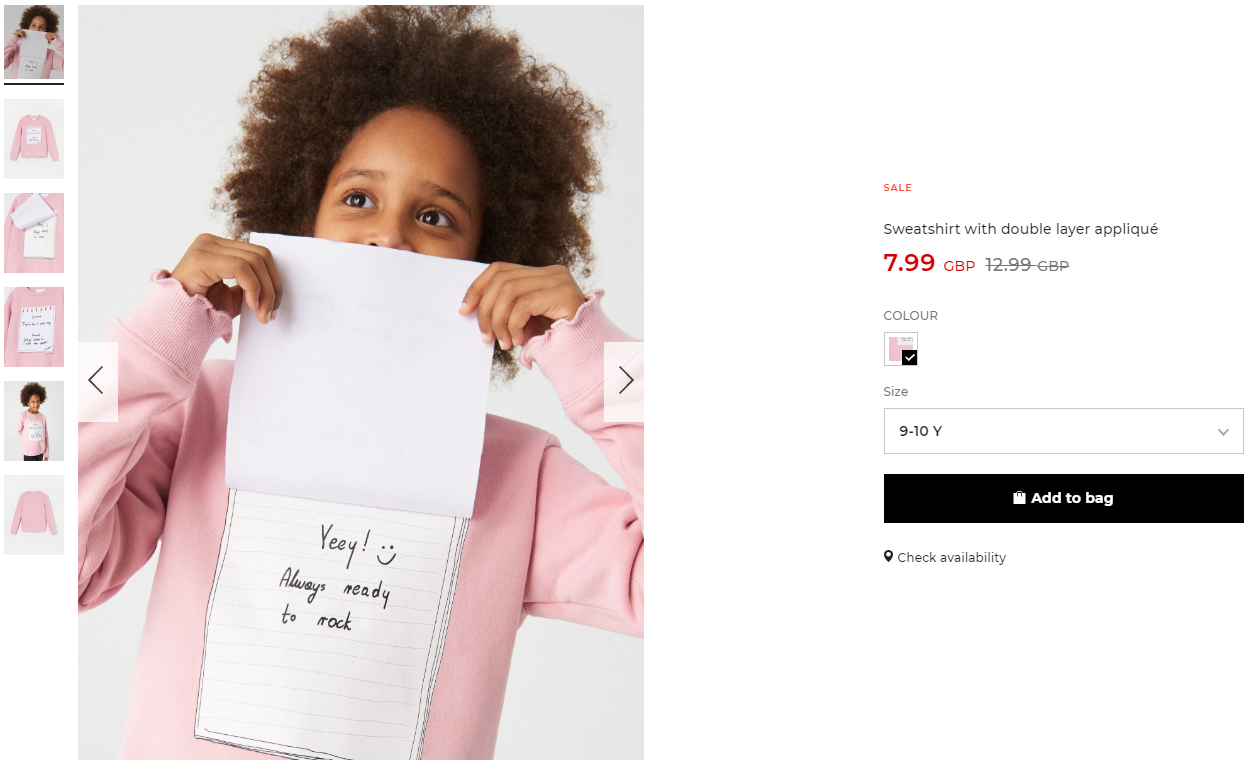Add the sweatshirt to bag
The height and width of the screenshot is (773, 1249).
(x=1063, y=498)
